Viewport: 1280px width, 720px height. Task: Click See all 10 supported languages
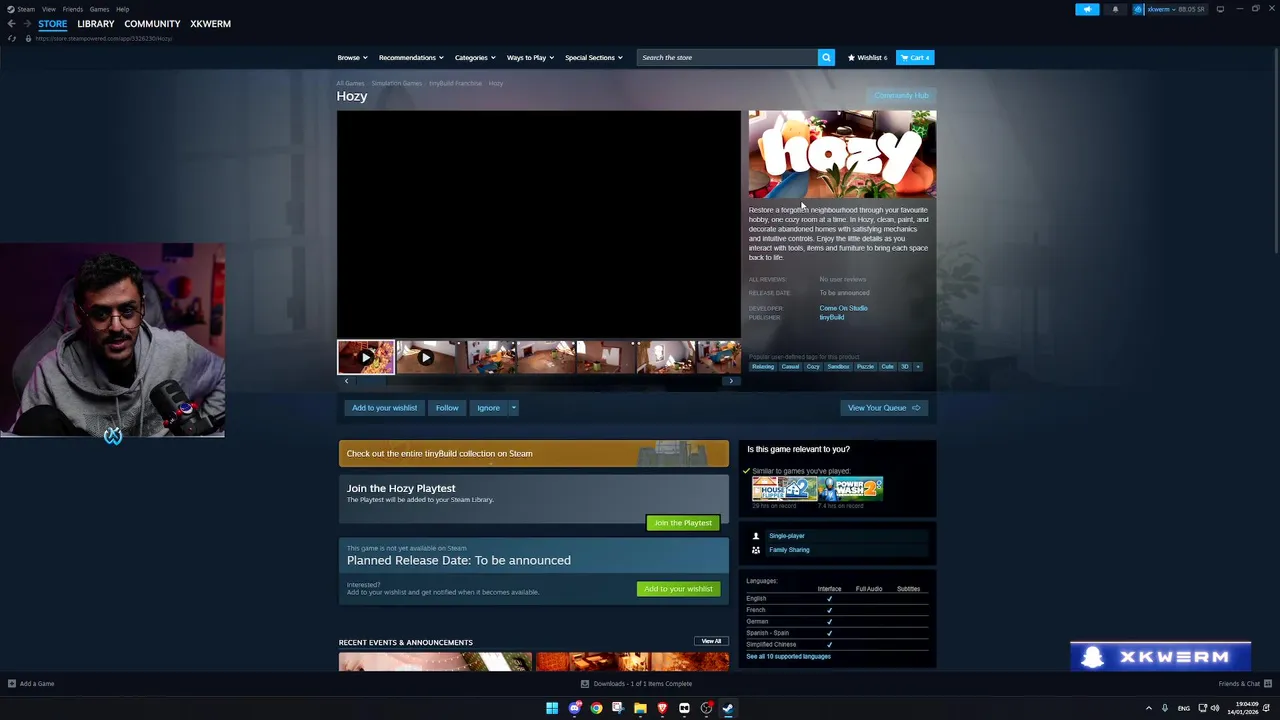click(x=788, y=656)
